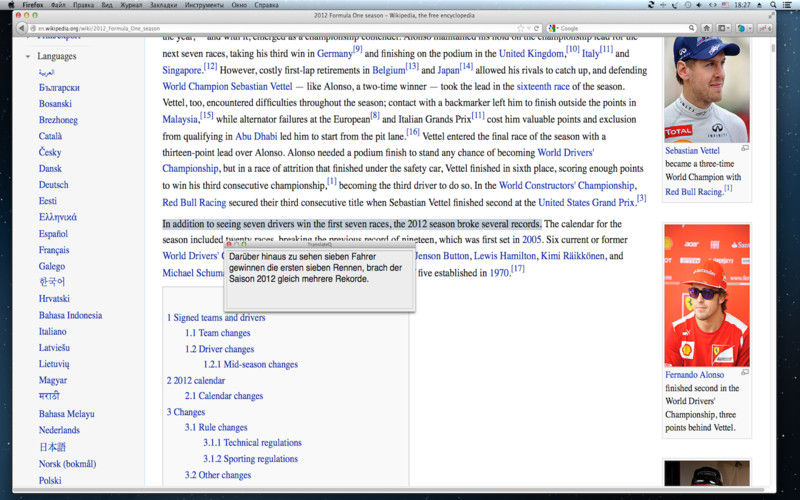Open the Polski language link
Screen dimensions: 800x500
coord(50,481)
